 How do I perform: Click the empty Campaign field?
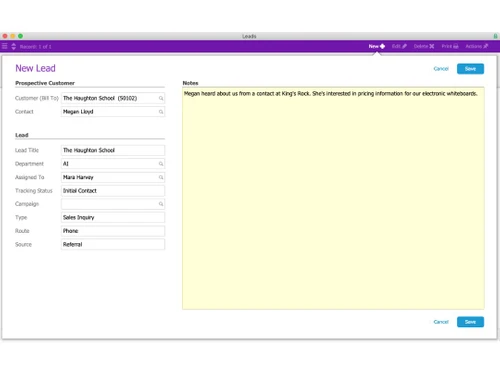[x=113, y=204]
